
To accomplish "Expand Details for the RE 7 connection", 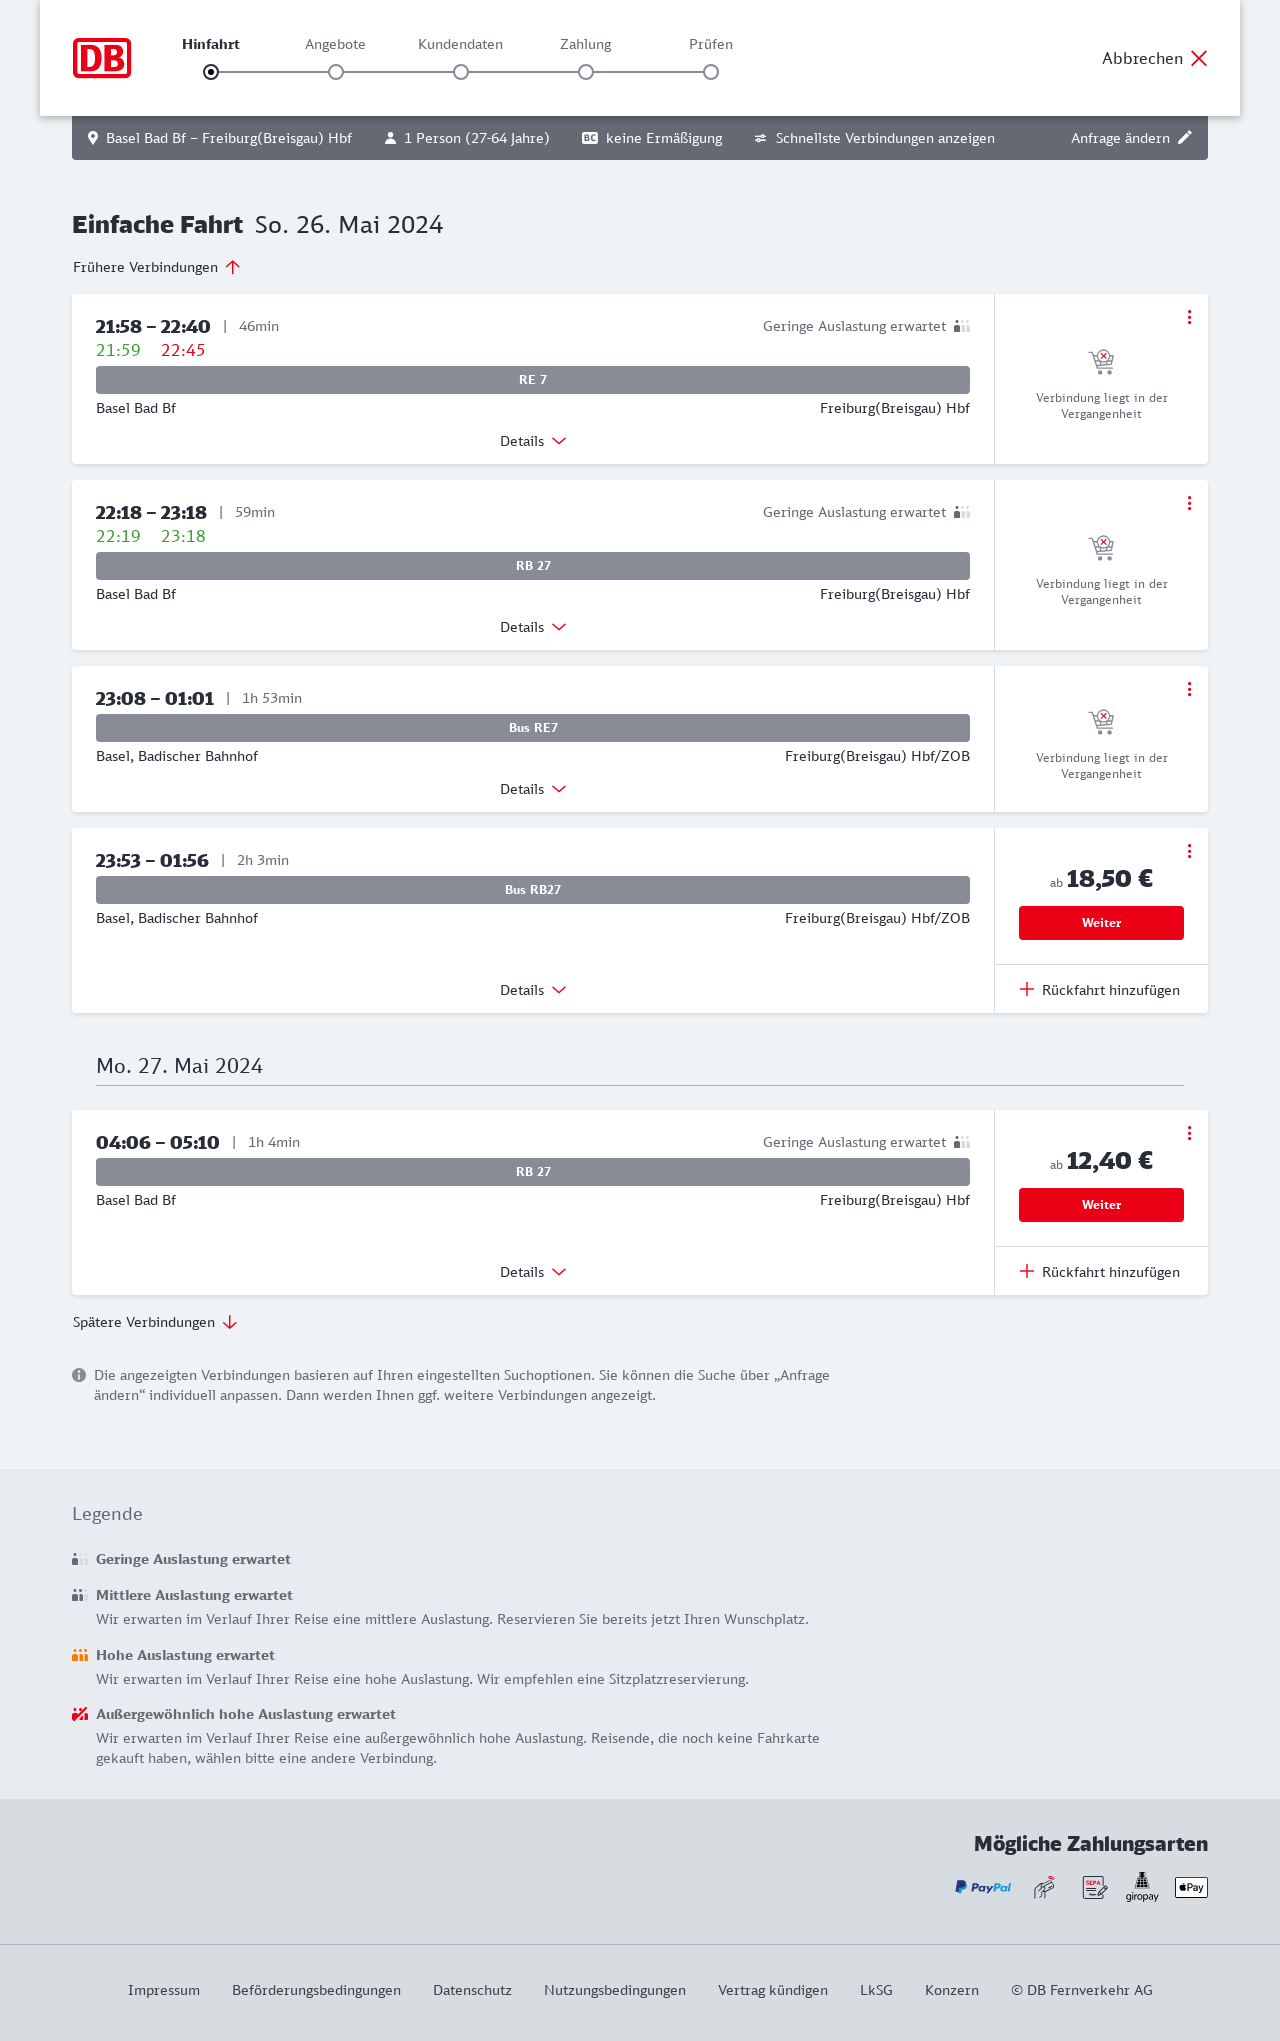I will click(x=533, y=441).
